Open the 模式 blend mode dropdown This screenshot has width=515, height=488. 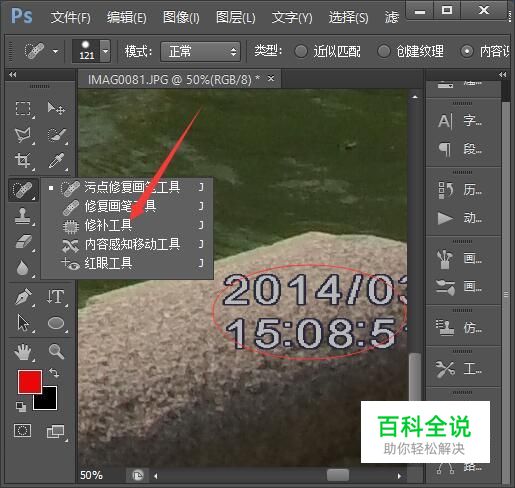pyautogui.click(x=200, y=51)
